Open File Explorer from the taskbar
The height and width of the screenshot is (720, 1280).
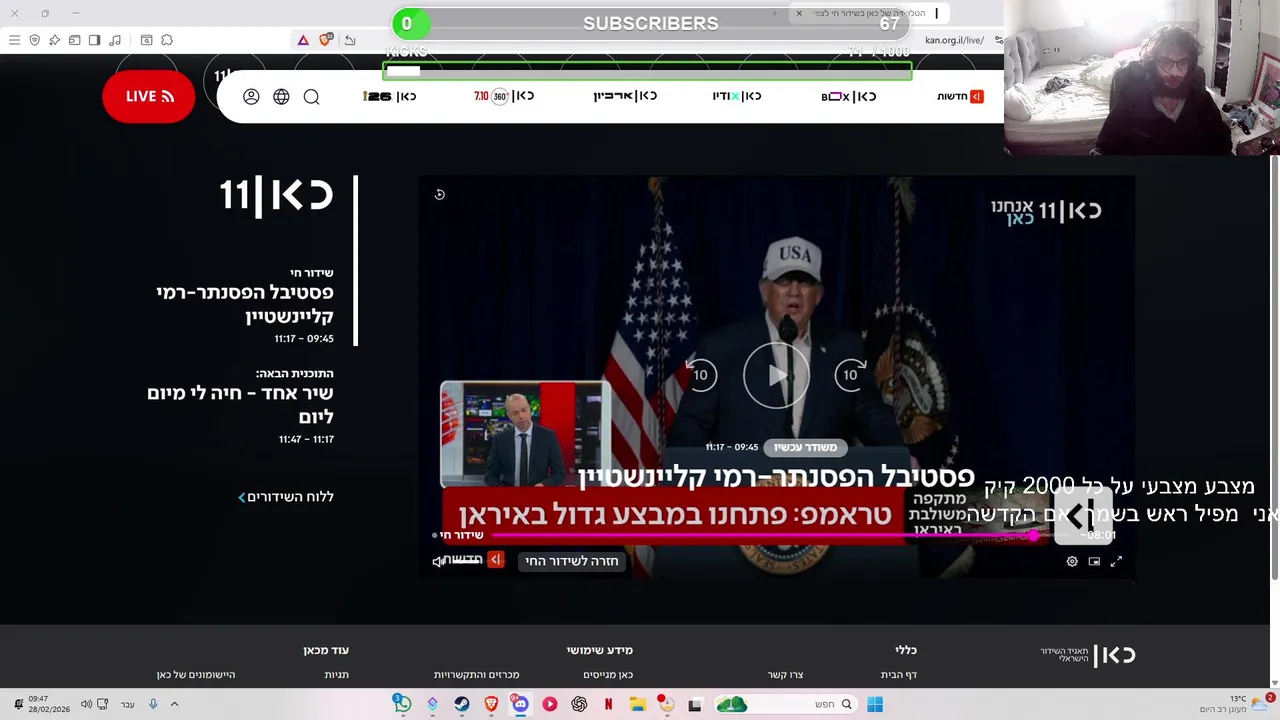[x=637, y=704]
